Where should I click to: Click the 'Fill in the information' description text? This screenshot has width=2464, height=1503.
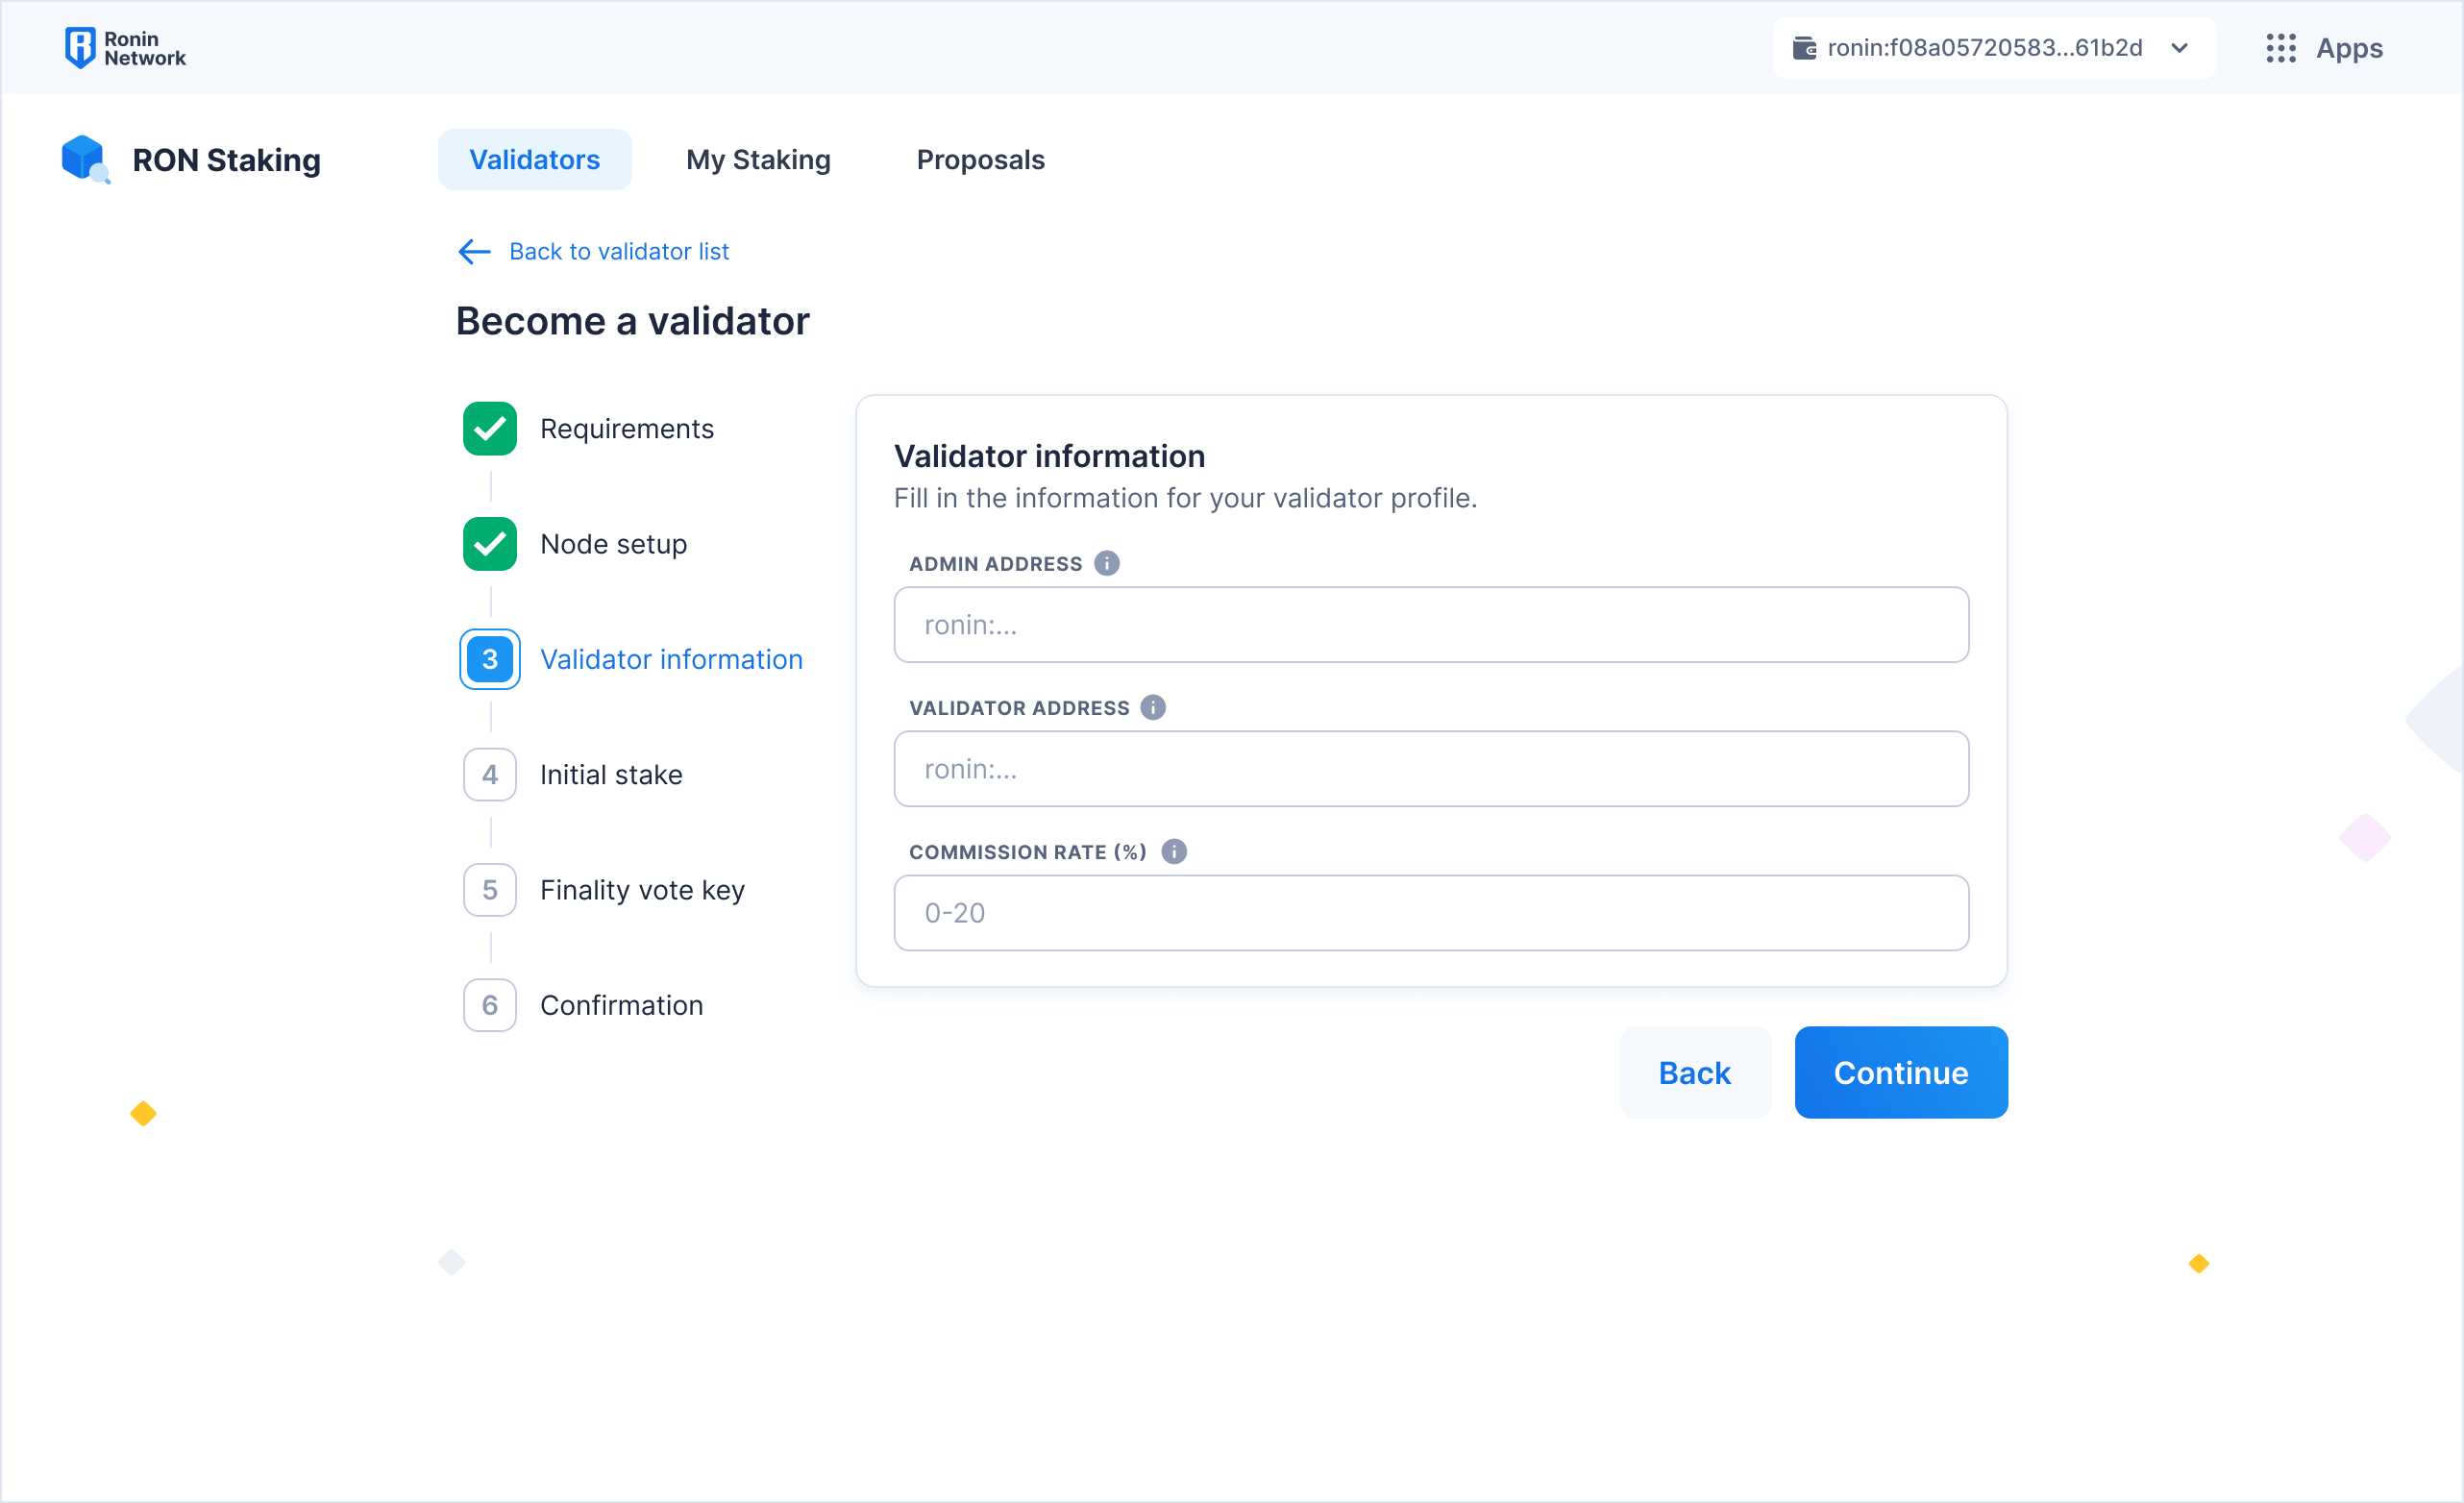[1186, 498]
